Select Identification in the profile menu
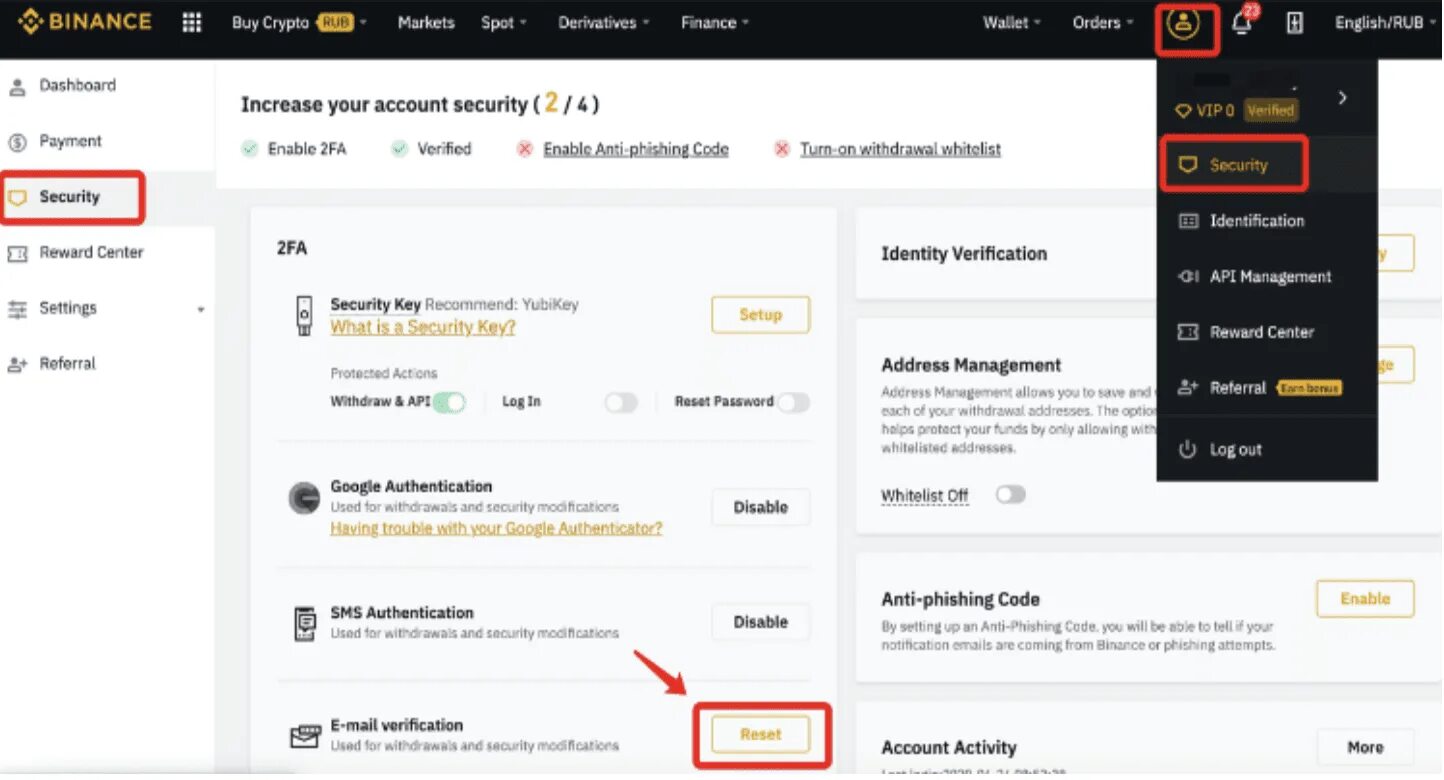The image size is (1444, 780). 1257,221
